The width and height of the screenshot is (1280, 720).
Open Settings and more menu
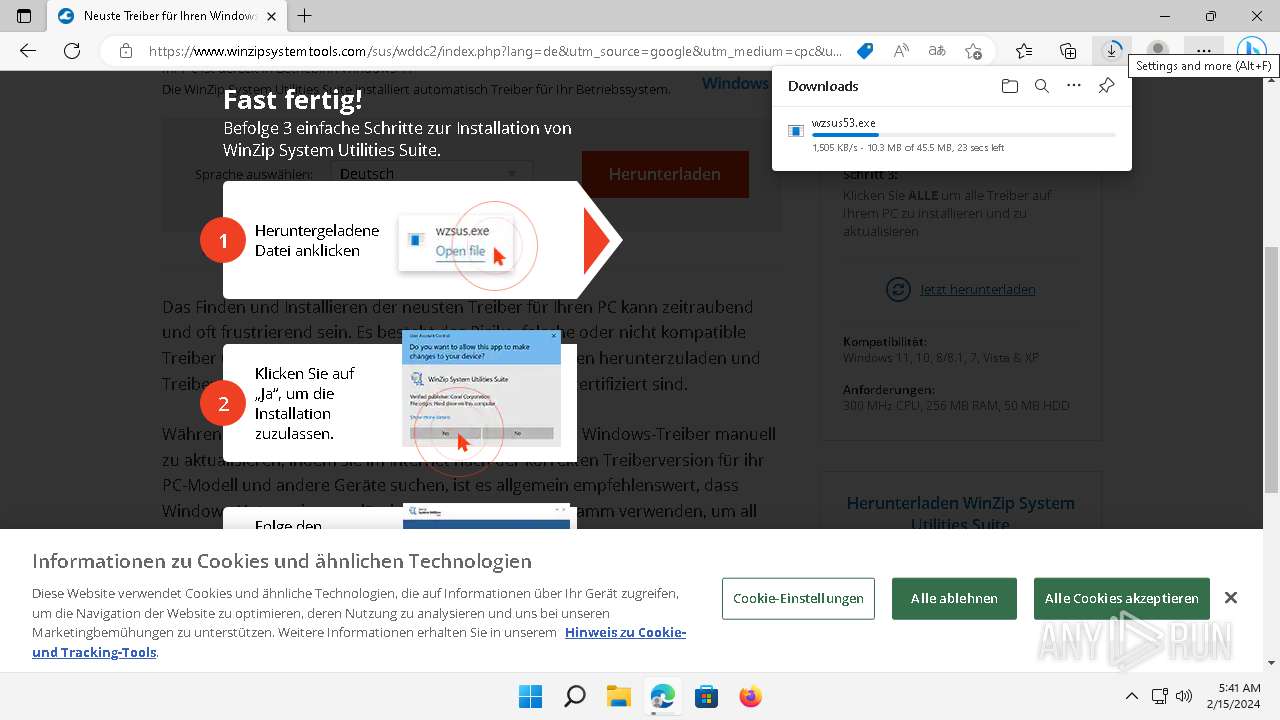[1204, 51]
